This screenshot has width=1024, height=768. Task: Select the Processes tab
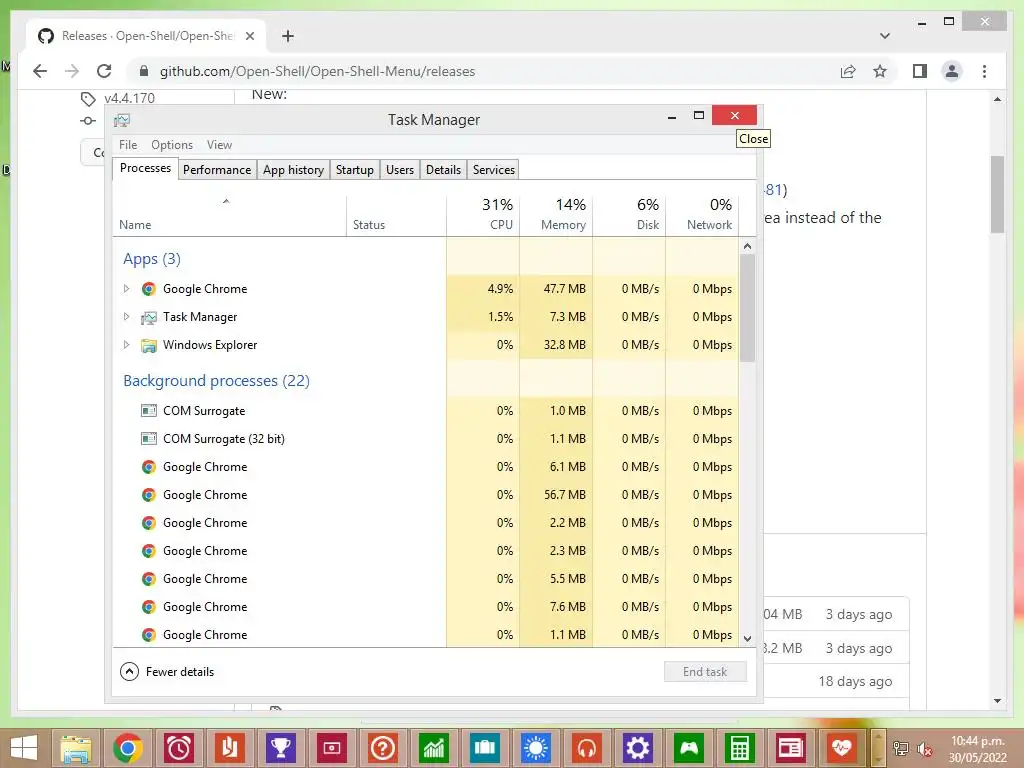pyautogui.click(x=145, y=168)
